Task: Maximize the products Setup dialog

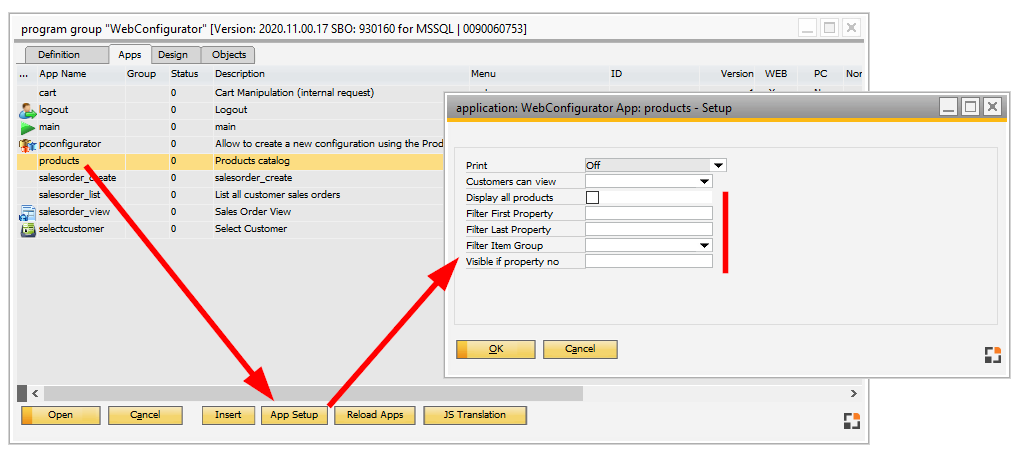Action: [969, 107]
